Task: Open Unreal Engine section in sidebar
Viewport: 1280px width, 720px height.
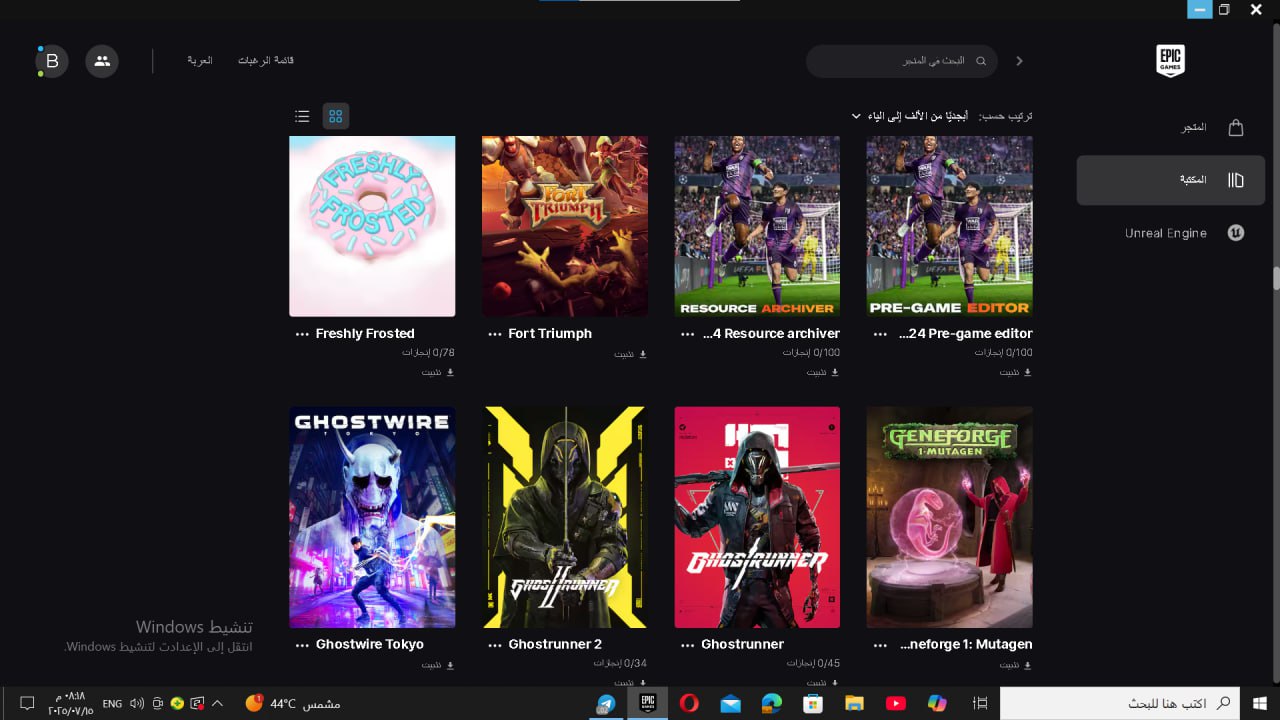Action: pyautogui.click(x=1171, y=233)
